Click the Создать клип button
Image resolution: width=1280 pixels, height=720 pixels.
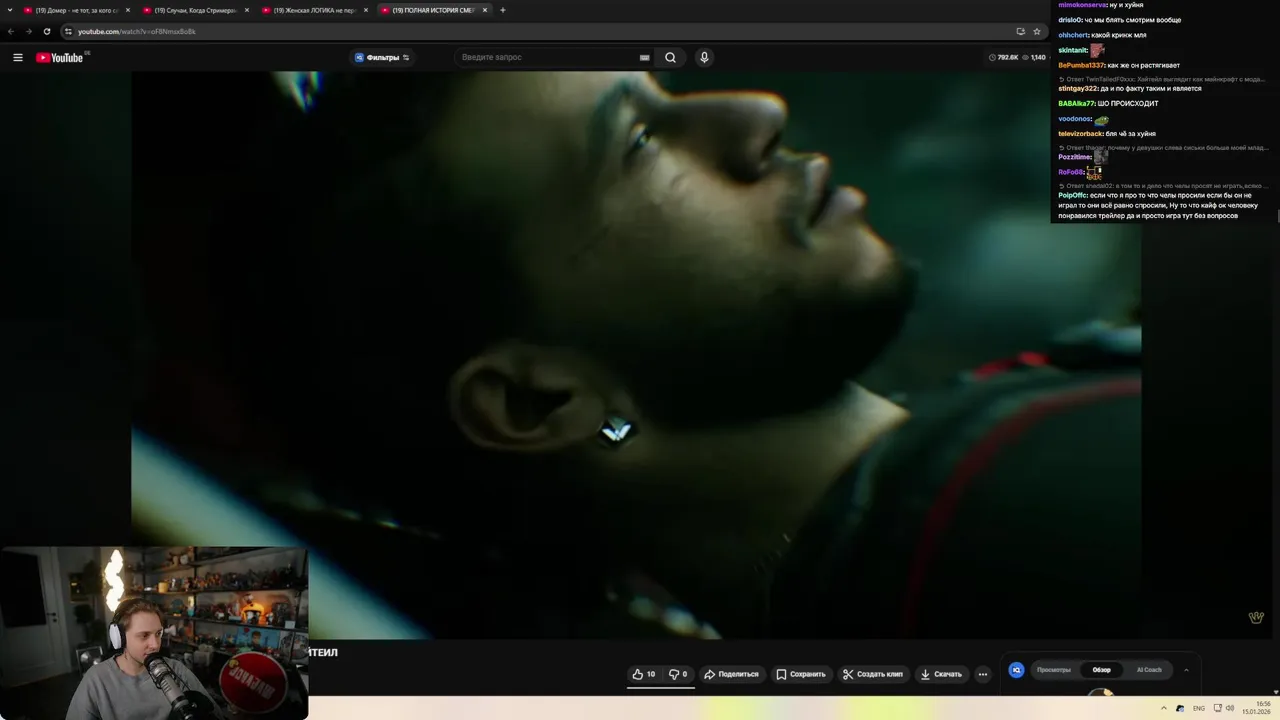(873, 674)
